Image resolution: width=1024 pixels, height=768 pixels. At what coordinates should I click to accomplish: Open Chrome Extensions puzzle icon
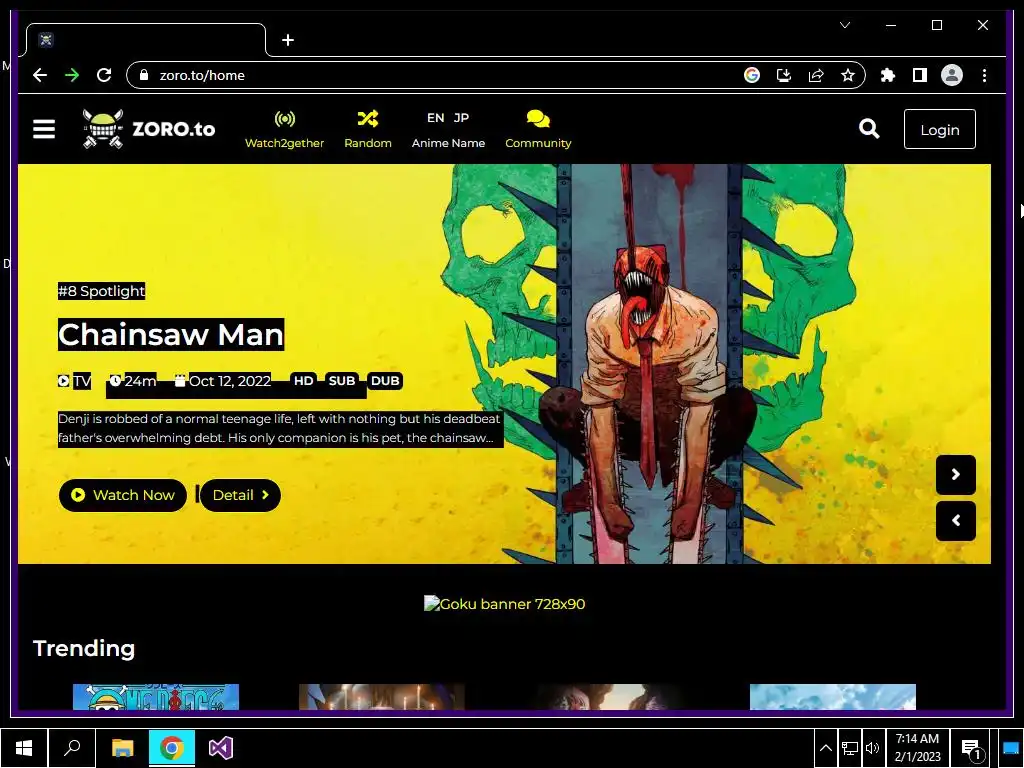point(888,75)
